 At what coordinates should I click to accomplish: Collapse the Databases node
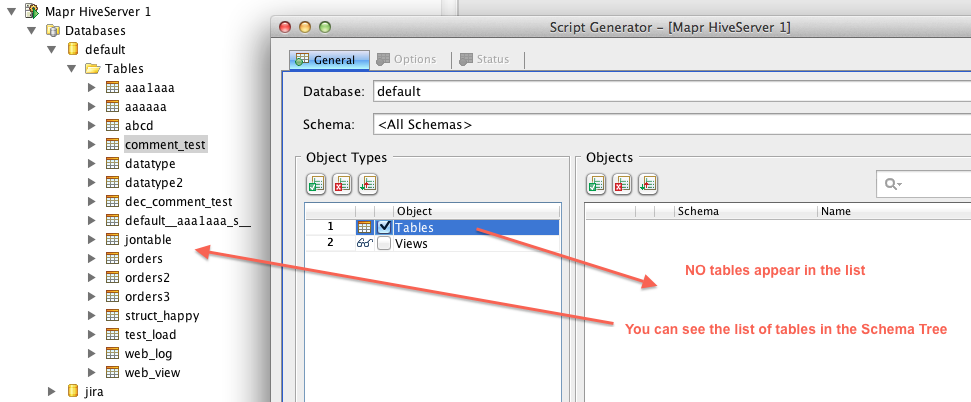(x=32, y=30)
